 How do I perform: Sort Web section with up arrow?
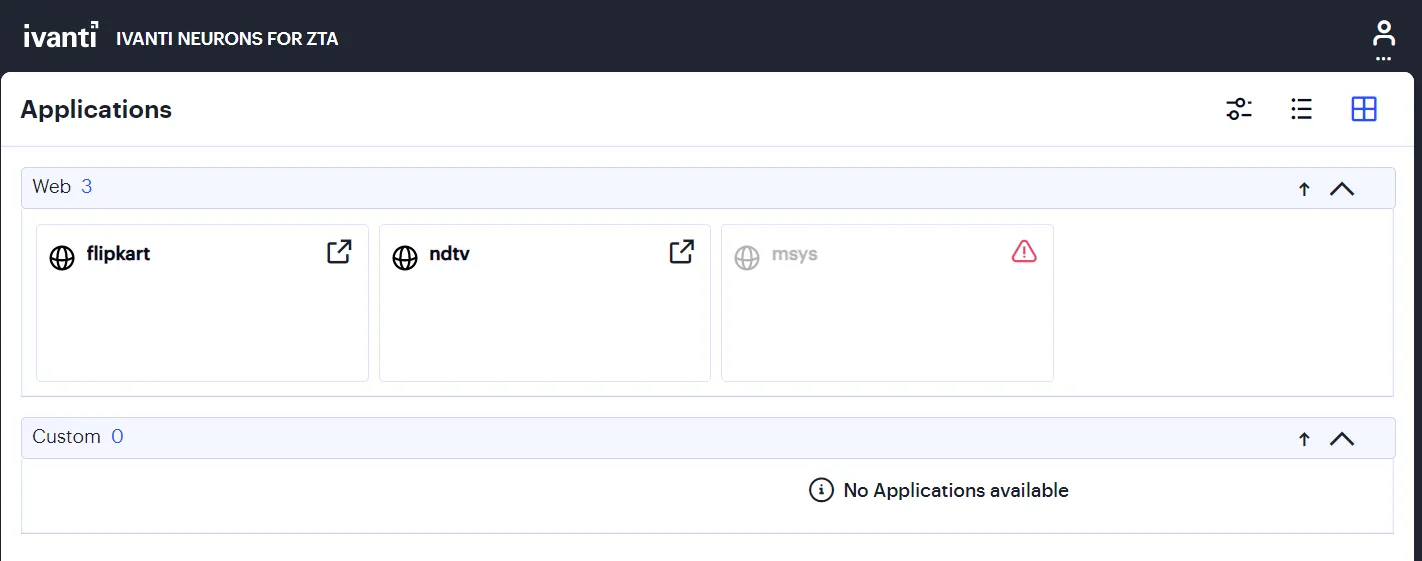point(1304,189)
